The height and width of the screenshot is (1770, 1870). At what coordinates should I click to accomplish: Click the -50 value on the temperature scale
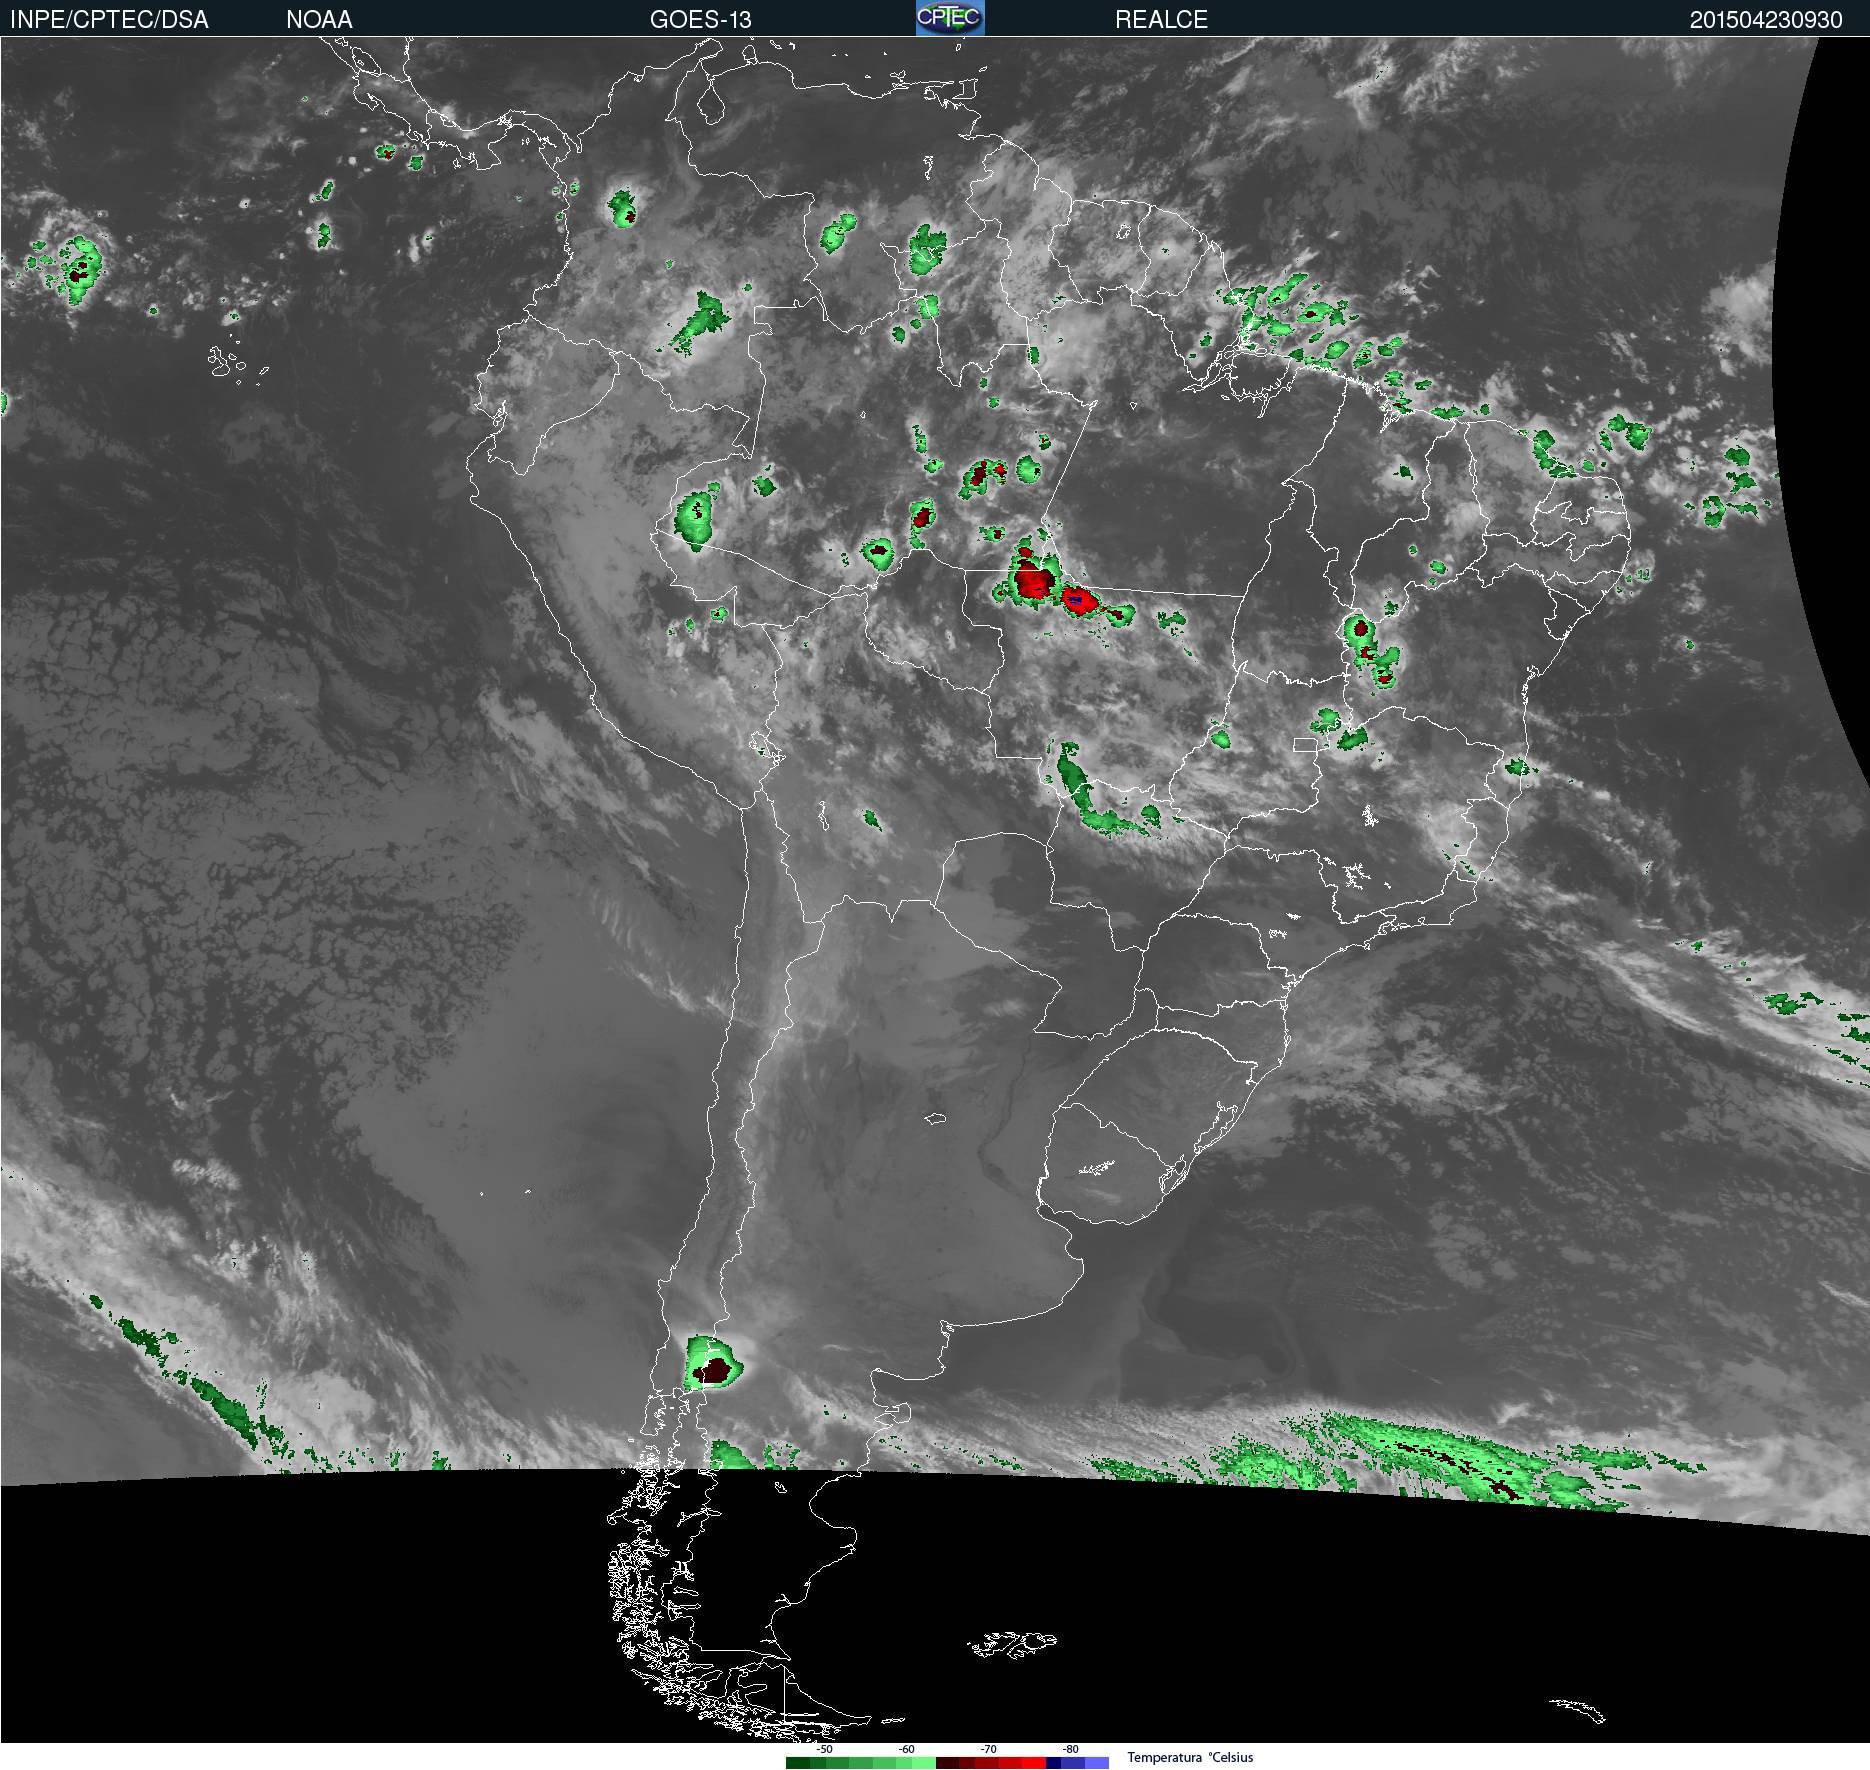point(824,1749)
